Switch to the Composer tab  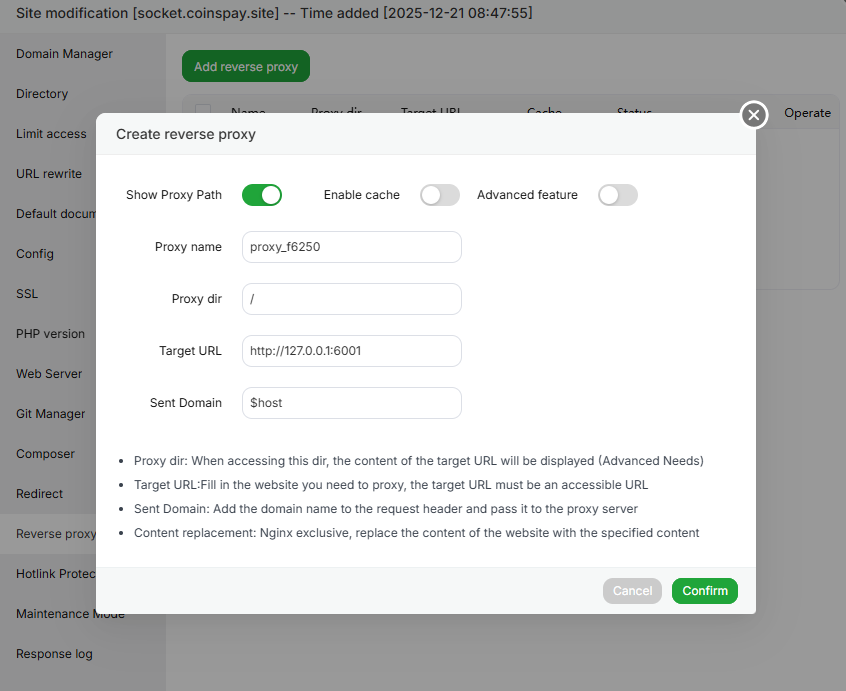pyautogui.click(x=45, y=454)
